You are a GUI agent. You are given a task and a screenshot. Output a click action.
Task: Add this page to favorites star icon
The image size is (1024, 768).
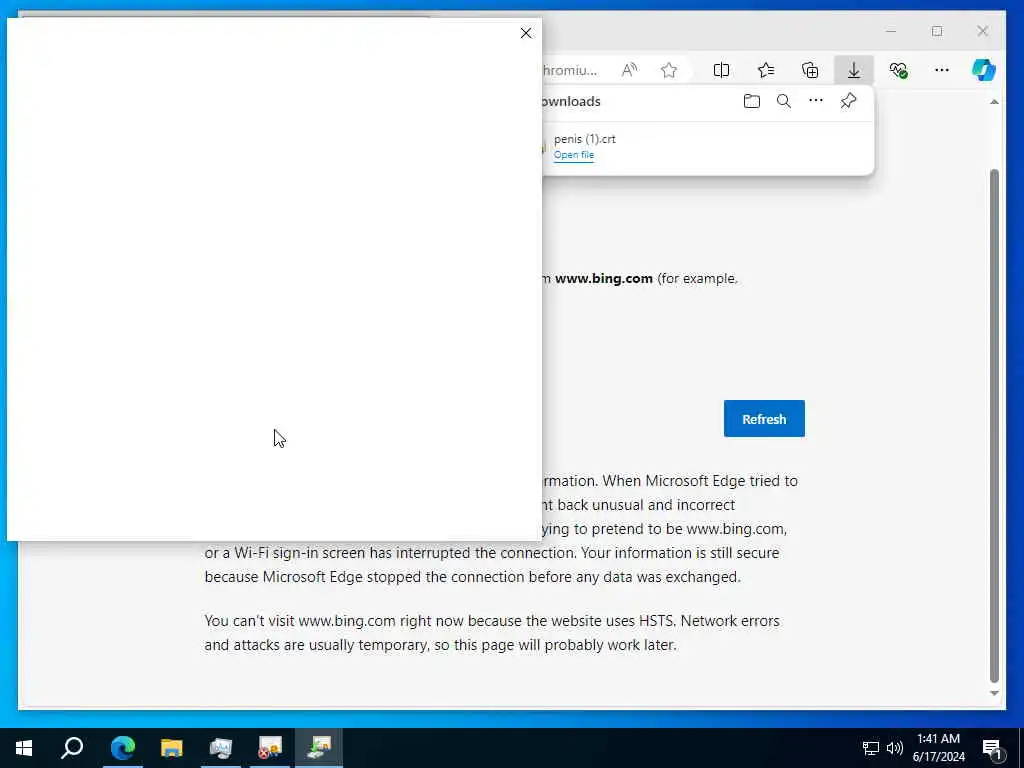click(x=669, y=70)
